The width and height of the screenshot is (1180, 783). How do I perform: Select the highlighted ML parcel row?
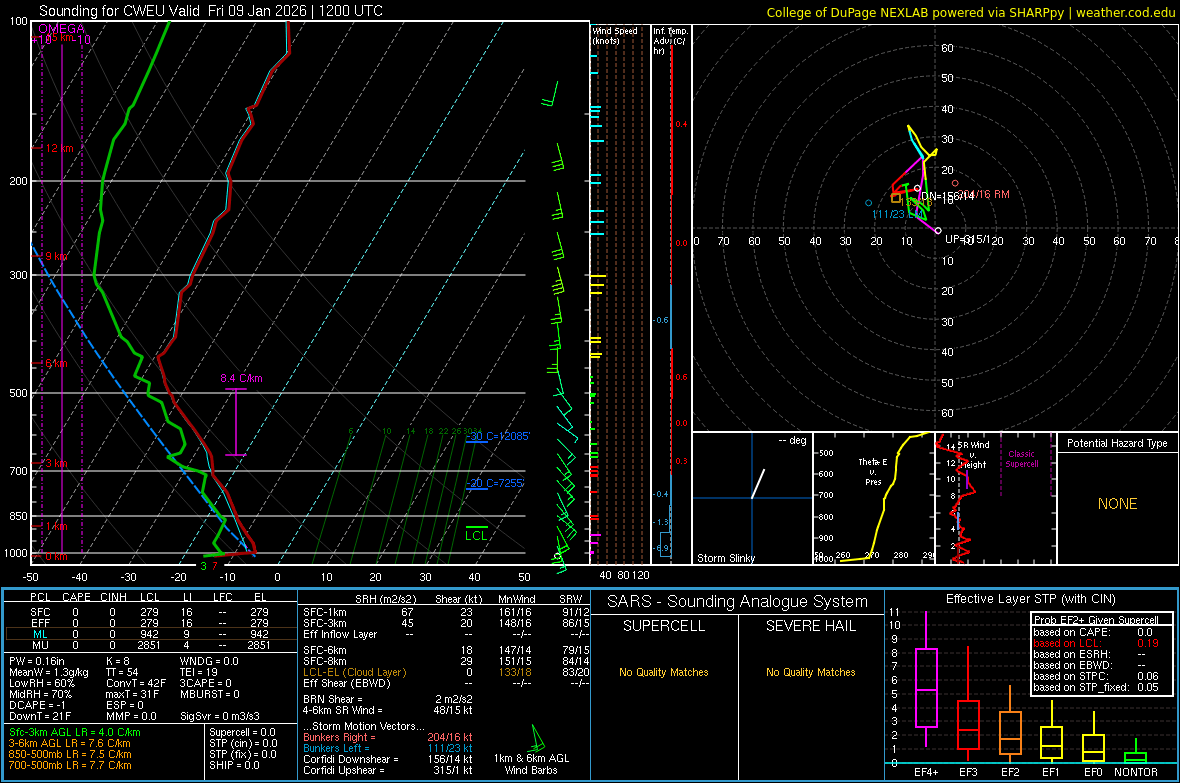pos(149,634)
